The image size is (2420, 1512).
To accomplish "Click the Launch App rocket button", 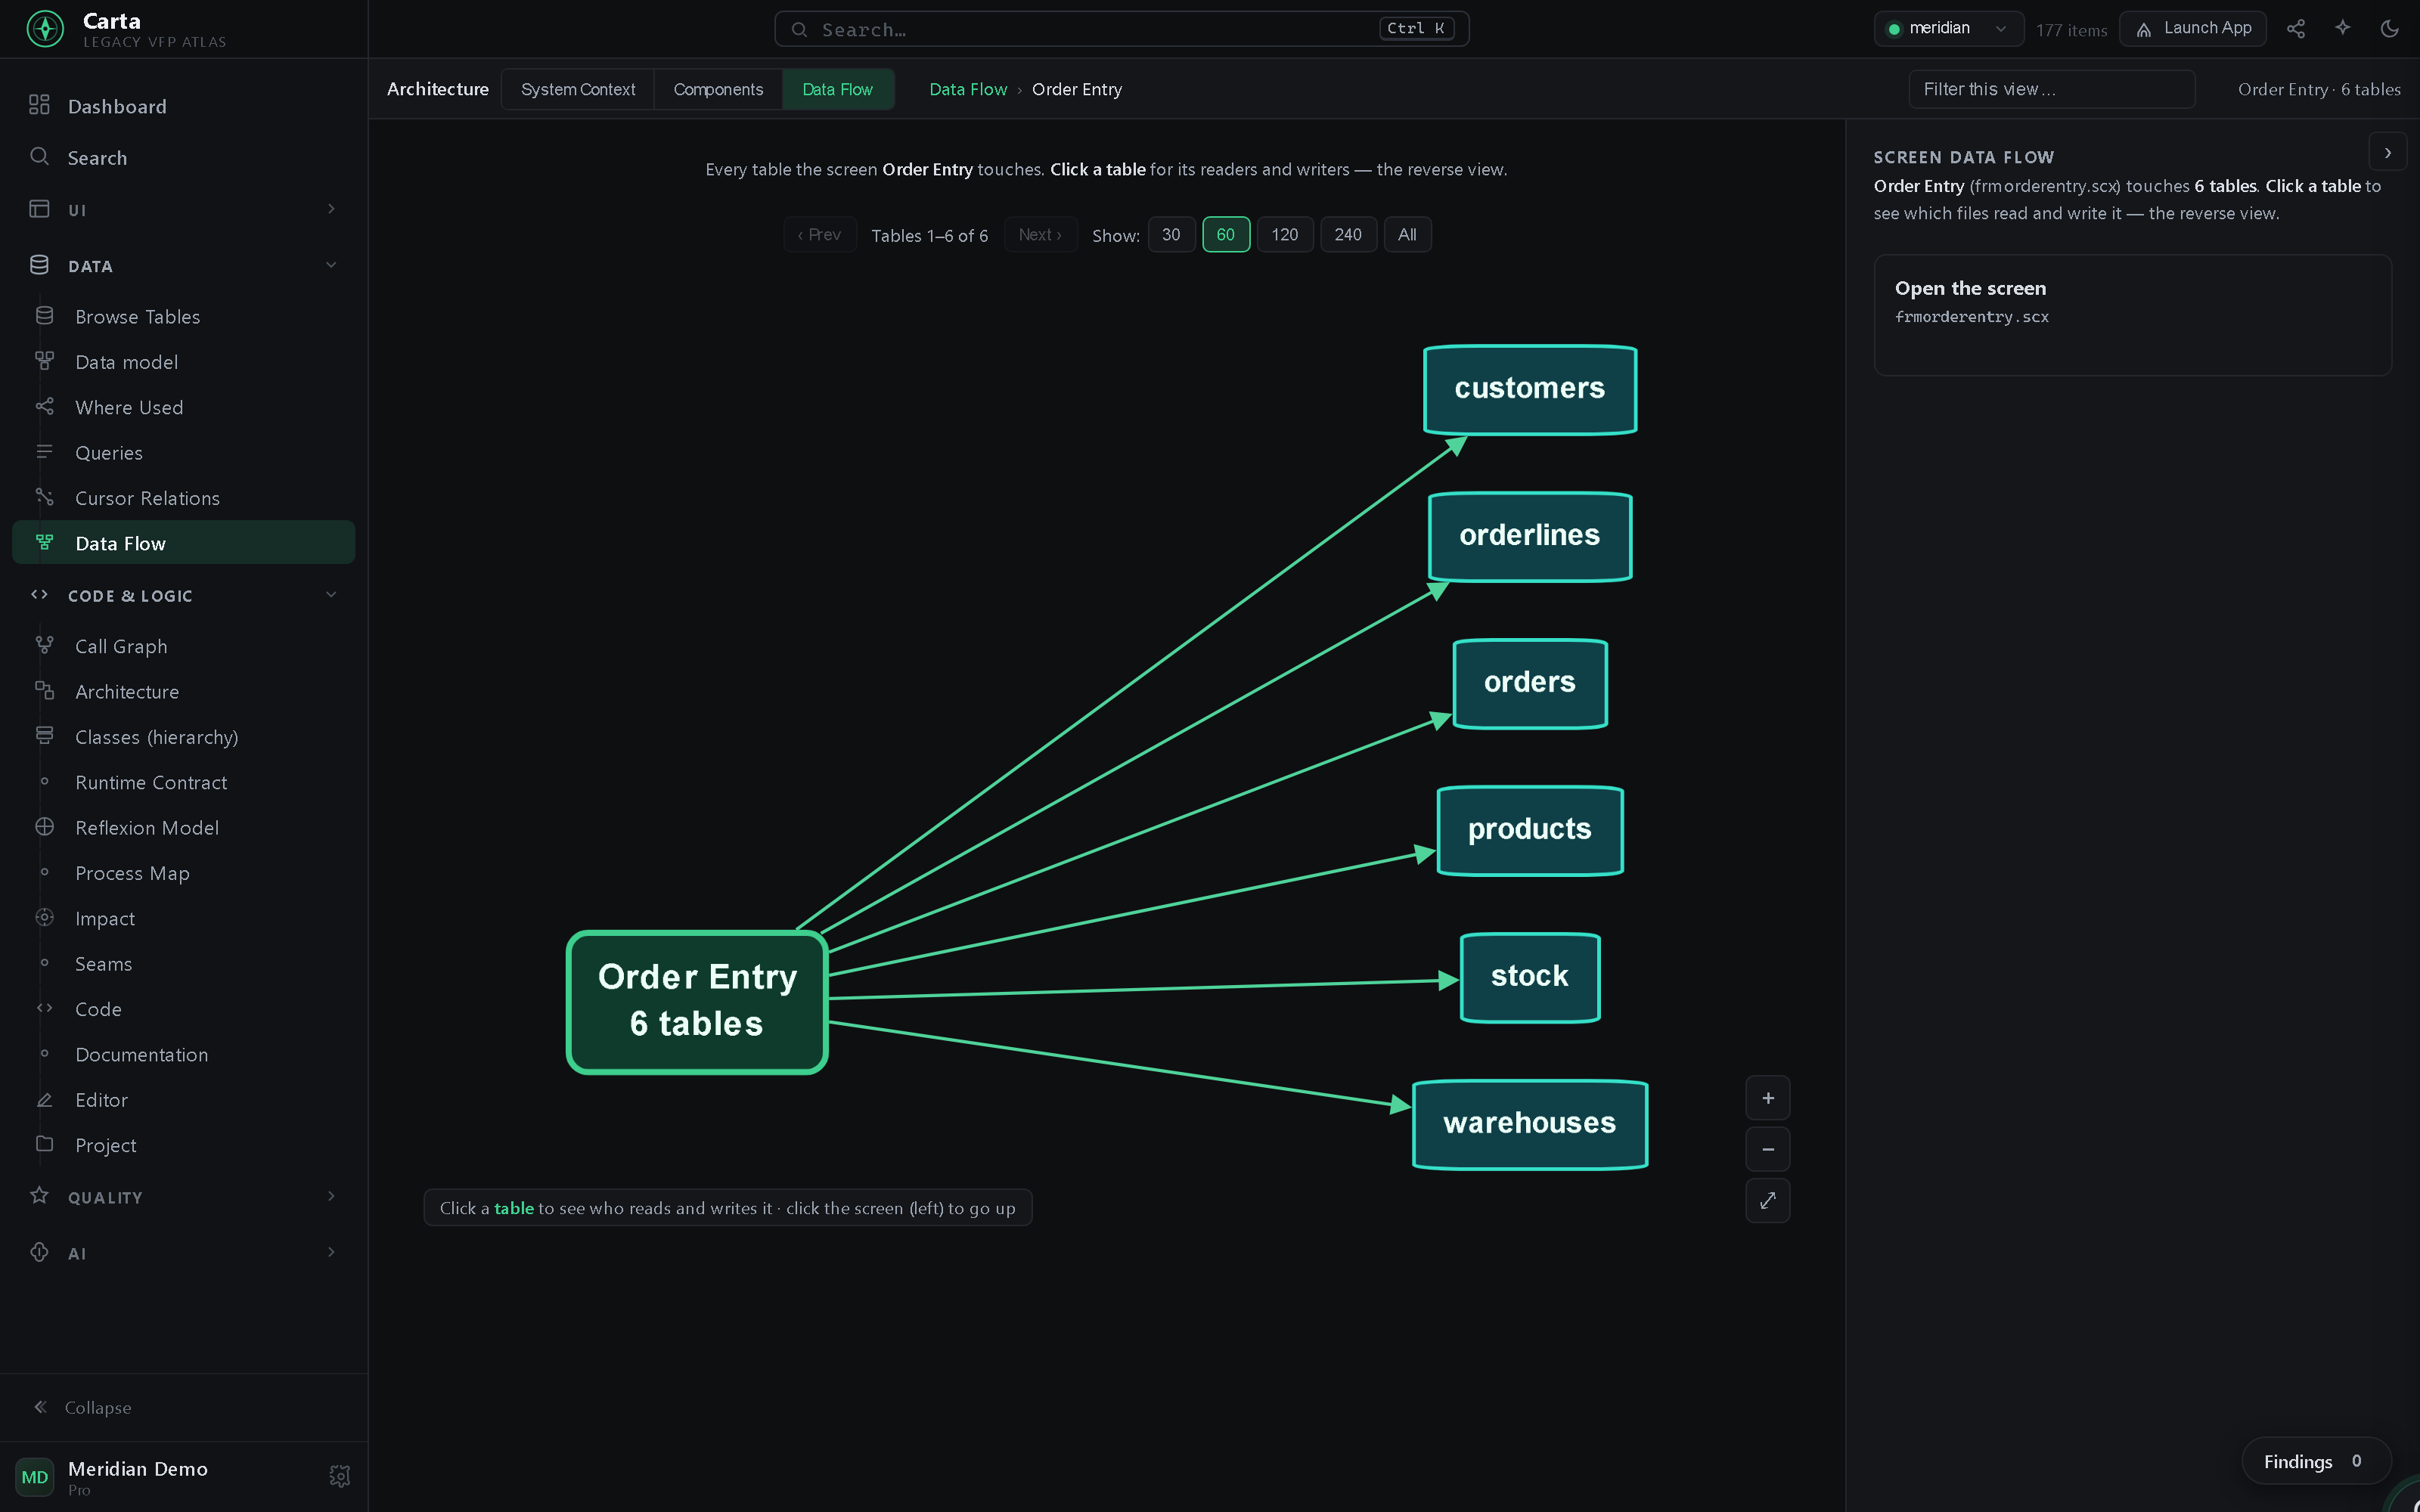I will click(2192, 29).
